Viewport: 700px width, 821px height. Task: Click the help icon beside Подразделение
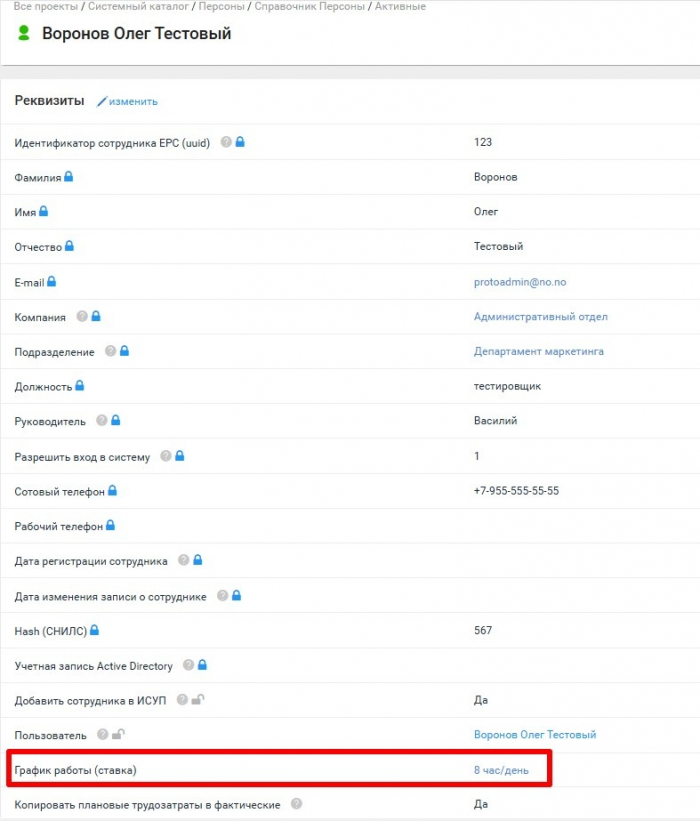pyautogui.click(x=110, y=352)
